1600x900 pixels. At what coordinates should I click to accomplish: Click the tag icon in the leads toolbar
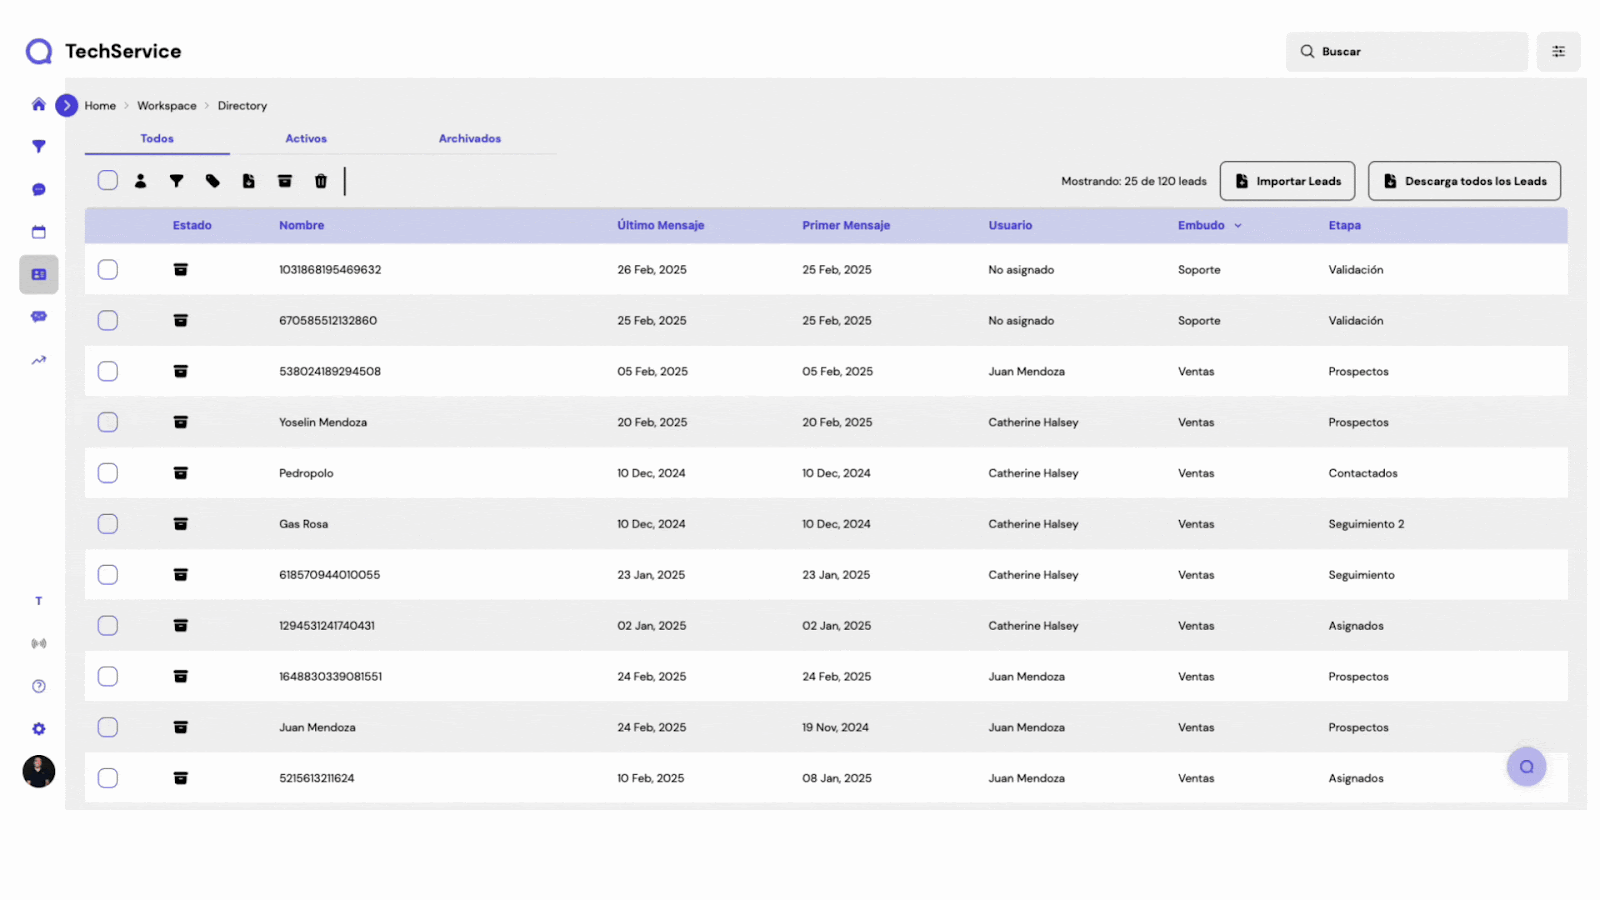(213, 181)
